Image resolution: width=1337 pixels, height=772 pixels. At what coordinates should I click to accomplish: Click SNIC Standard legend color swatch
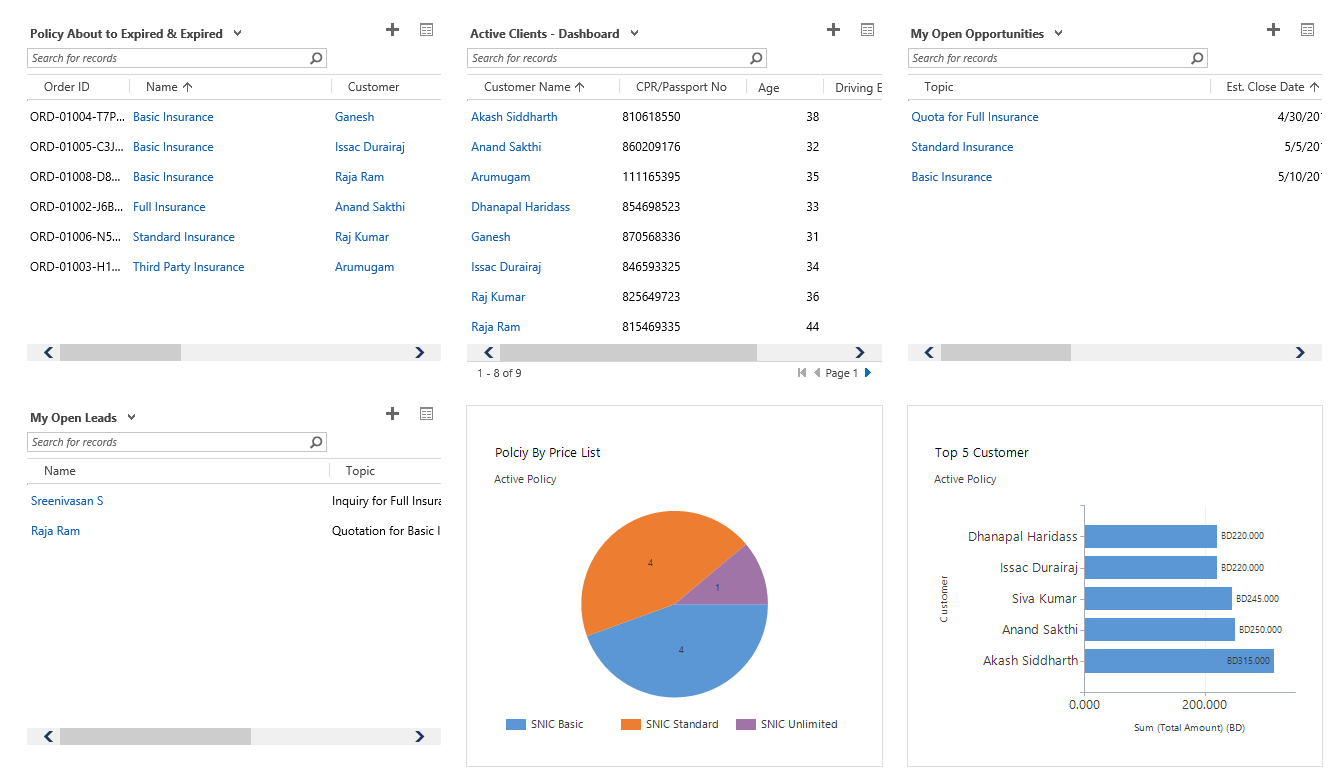(x=630, y=724)
